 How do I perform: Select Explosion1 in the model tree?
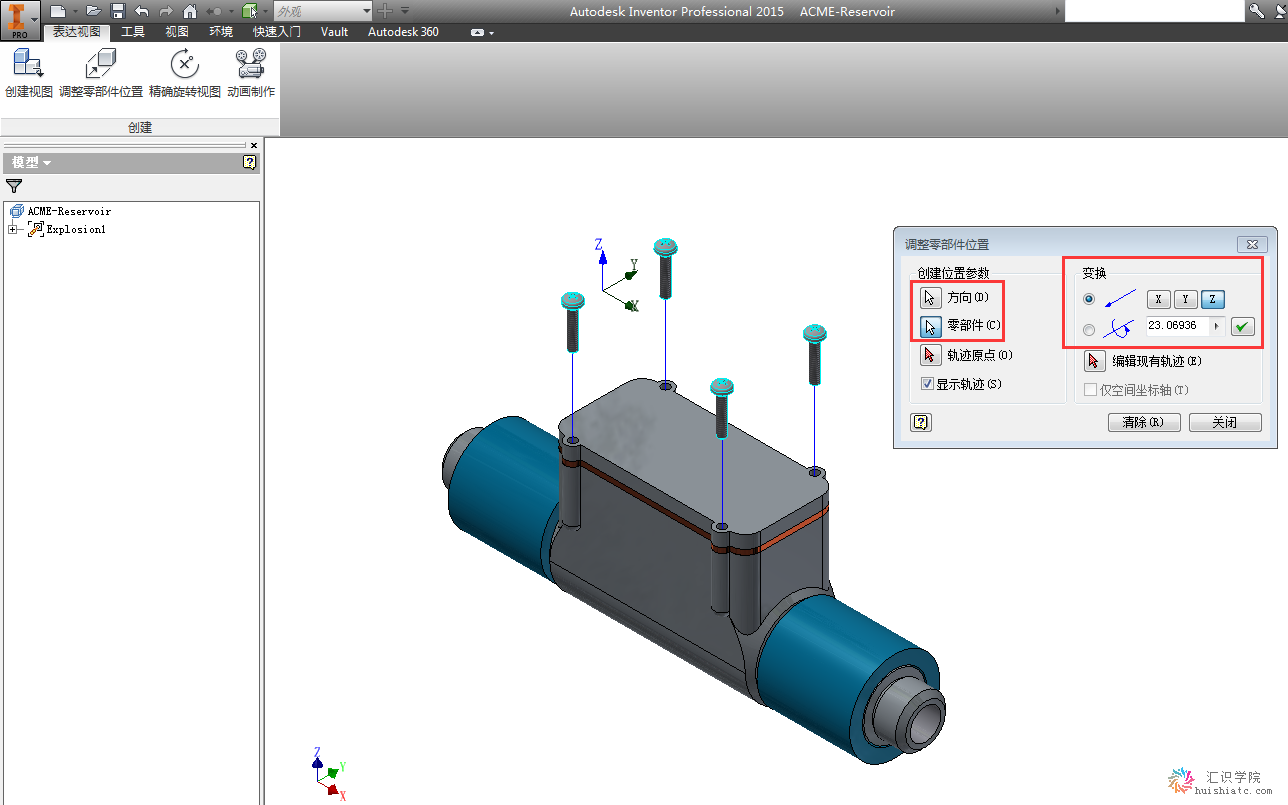[x=76, y=229]
